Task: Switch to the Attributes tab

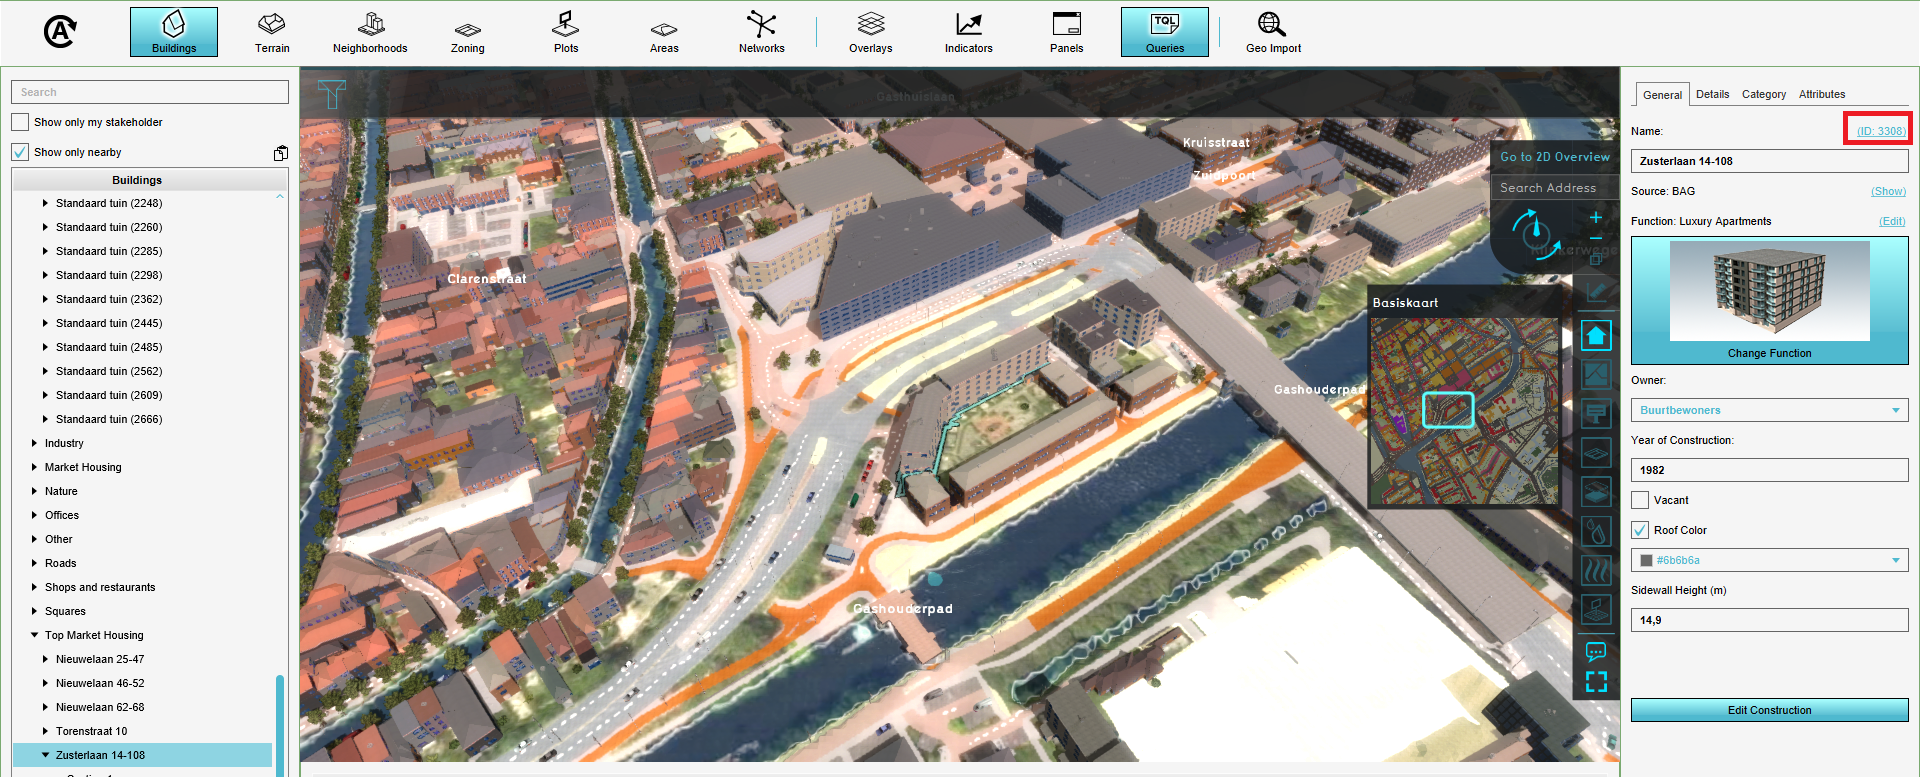Action: 1821,94
